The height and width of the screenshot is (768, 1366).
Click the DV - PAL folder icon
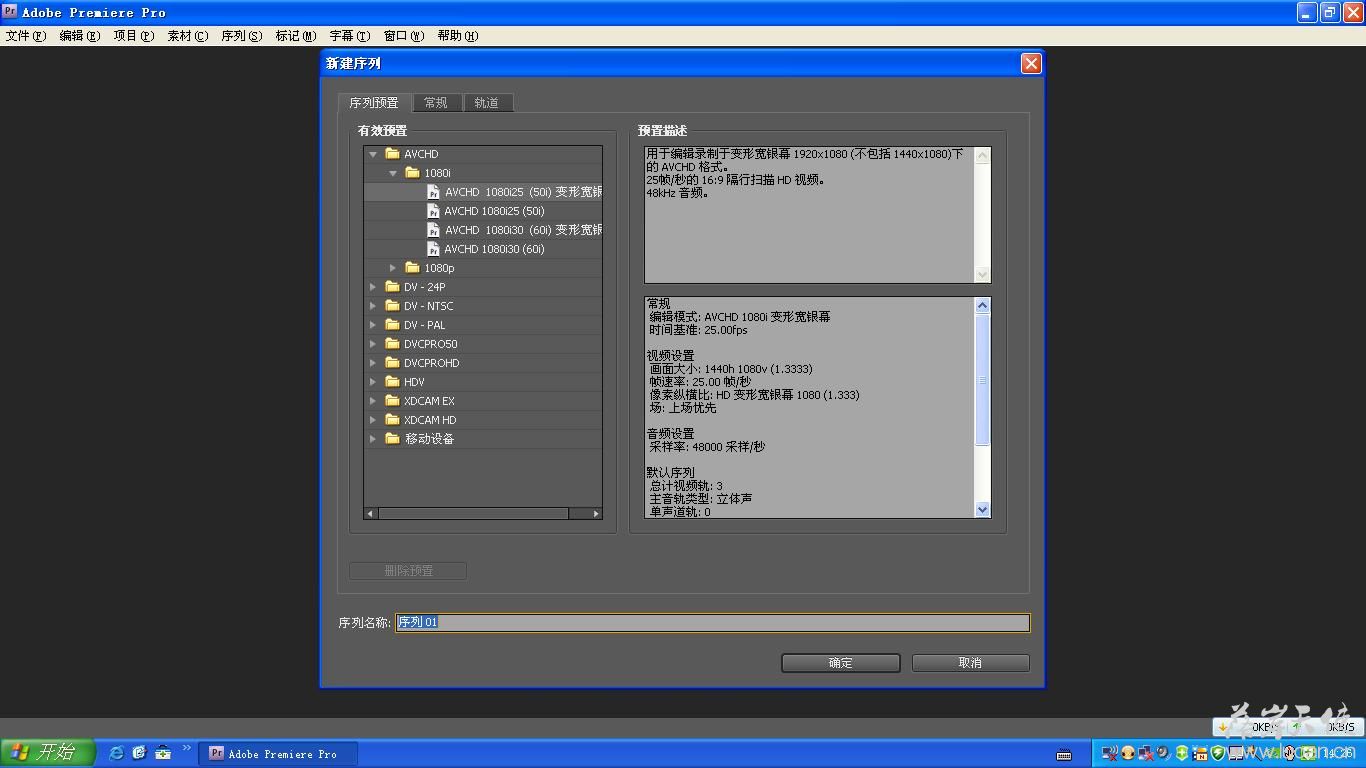[x=392, y=325]
